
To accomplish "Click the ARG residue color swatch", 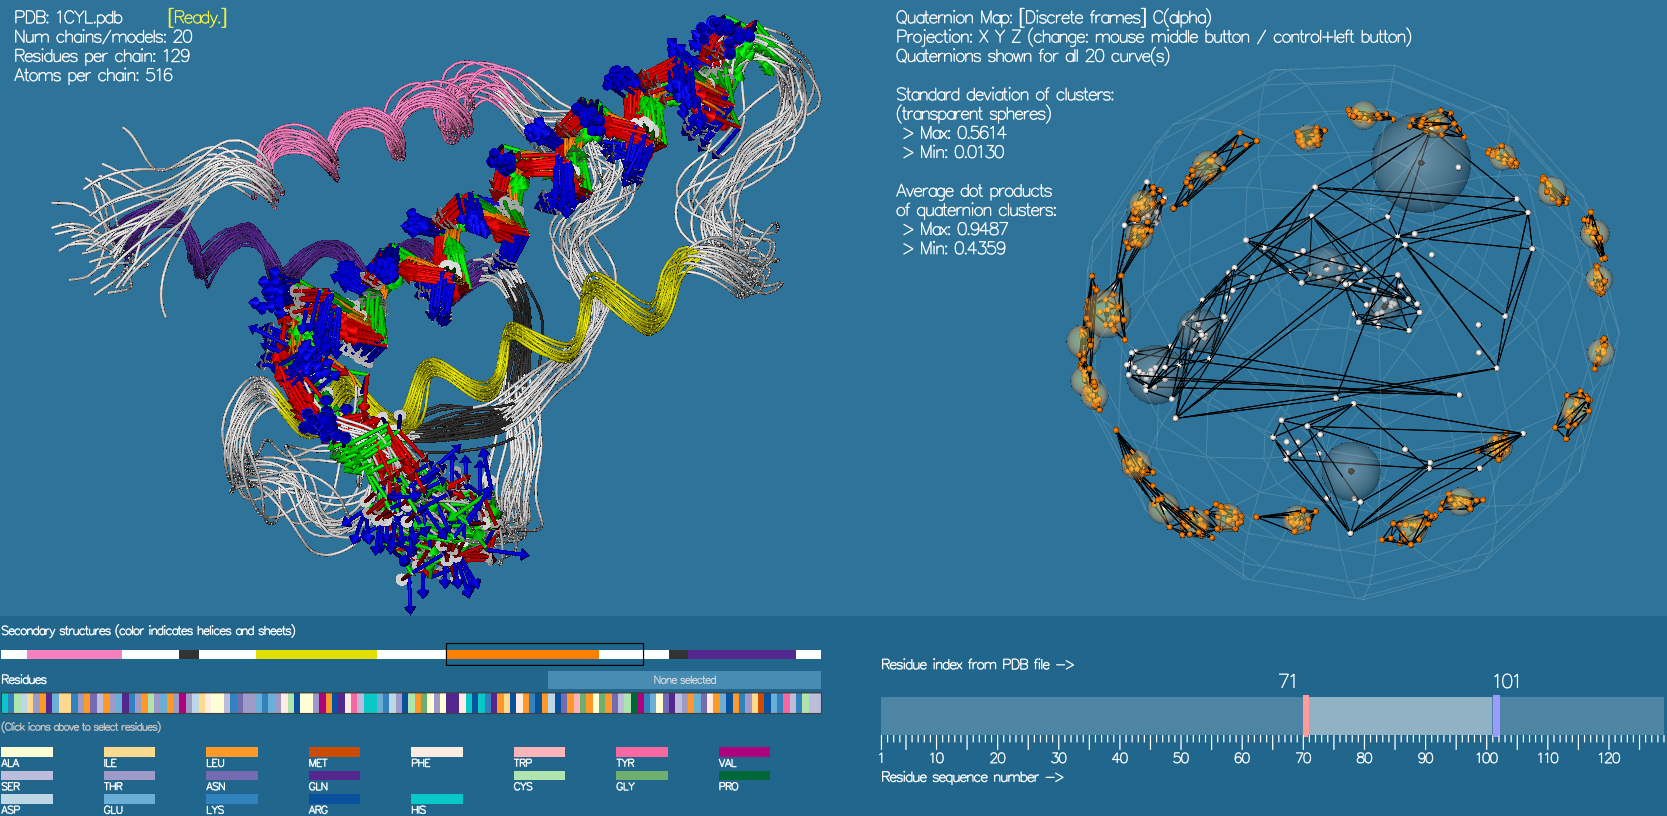I will click(334, 799).
